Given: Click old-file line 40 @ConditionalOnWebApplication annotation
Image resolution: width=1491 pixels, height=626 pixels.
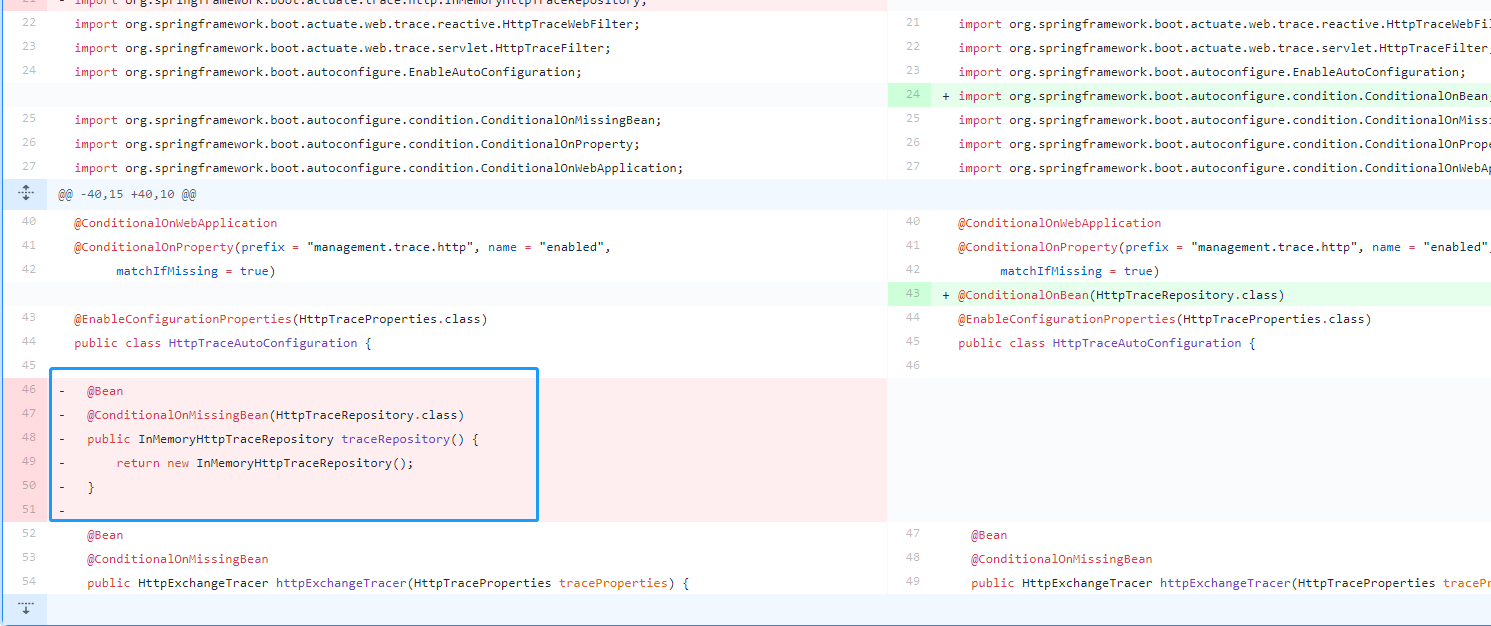Looking at the screenshot, I should point(176,223).
